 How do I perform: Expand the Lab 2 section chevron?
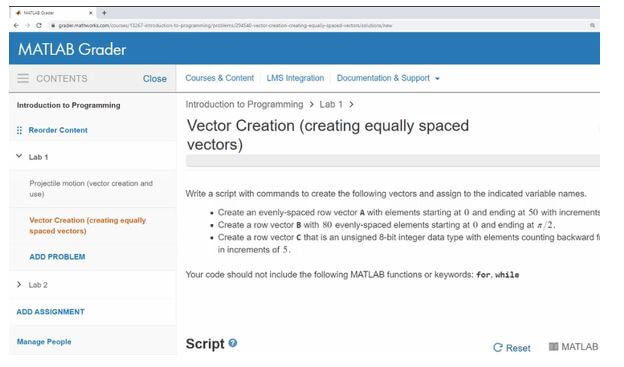(19, 284)
